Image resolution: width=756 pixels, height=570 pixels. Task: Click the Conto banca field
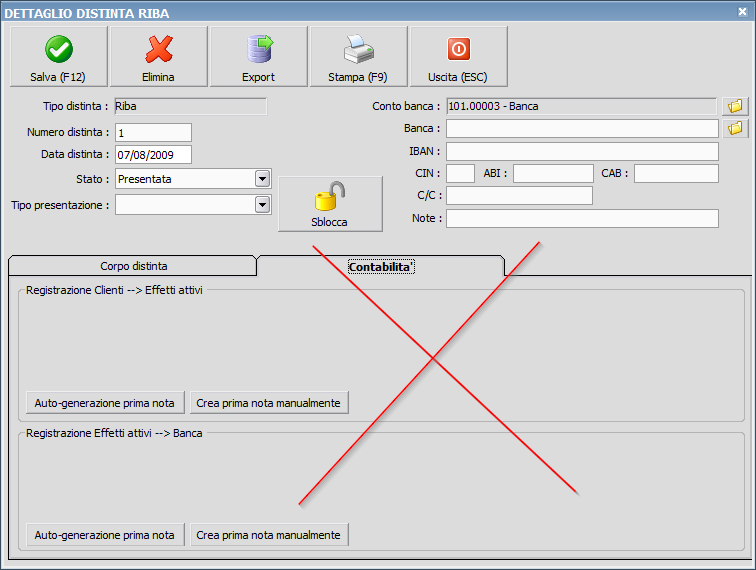point(581,106)
